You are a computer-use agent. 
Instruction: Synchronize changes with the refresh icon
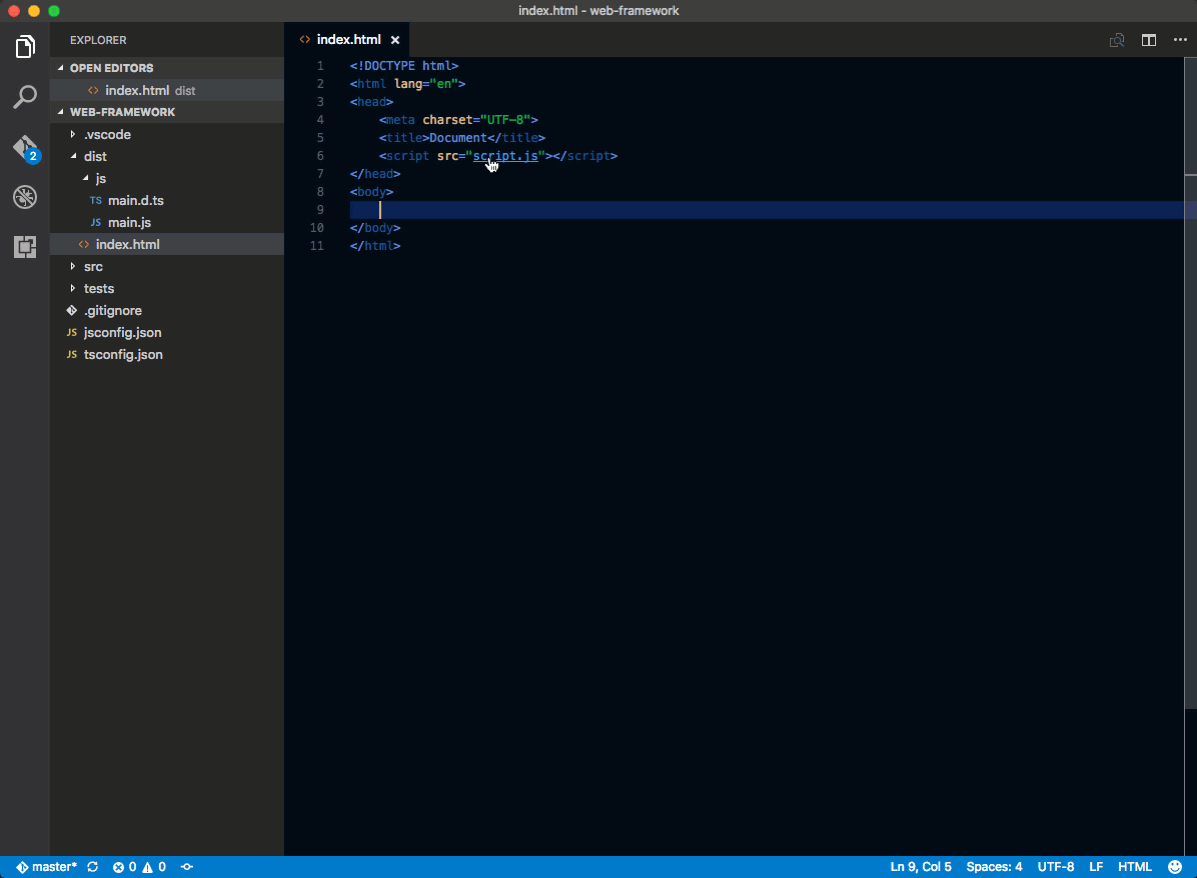[x=91, y=866]
